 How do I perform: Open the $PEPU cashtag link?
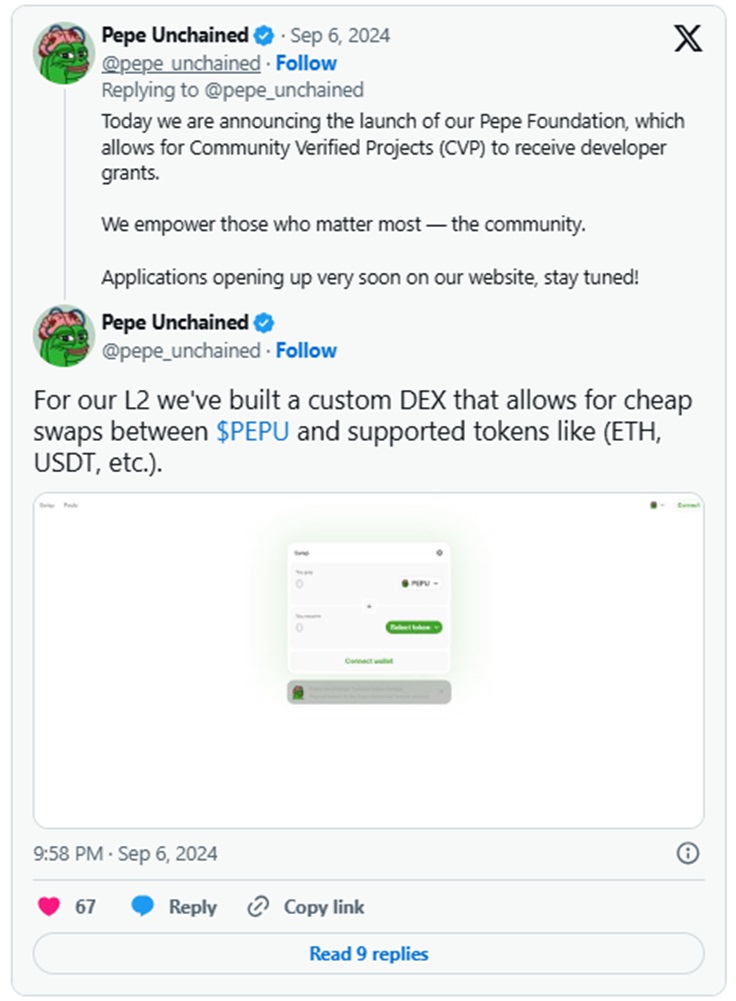click(253, 434)
